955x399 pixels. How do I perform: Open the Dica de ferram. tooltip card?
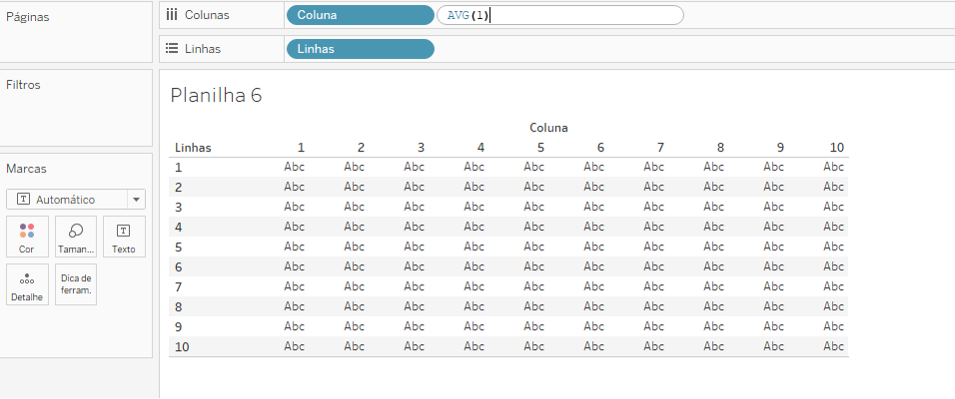click(x=76, y=284)
